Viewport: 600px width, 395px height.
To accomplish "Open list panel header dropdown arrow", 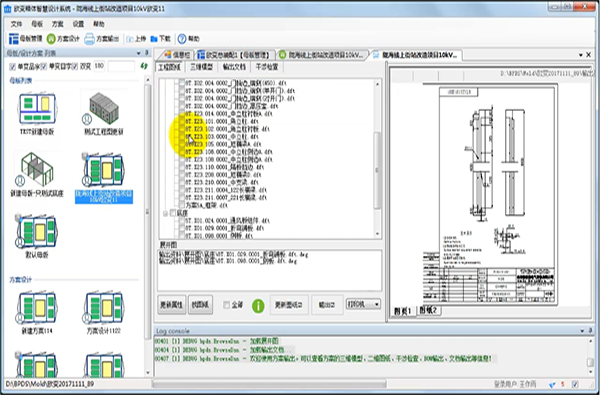I will click(x=138, y=53).
